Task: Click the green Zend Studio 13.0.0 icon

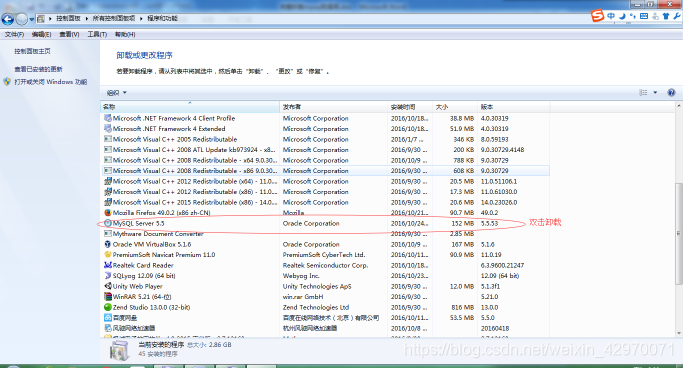Action: (x=108, y=307)
